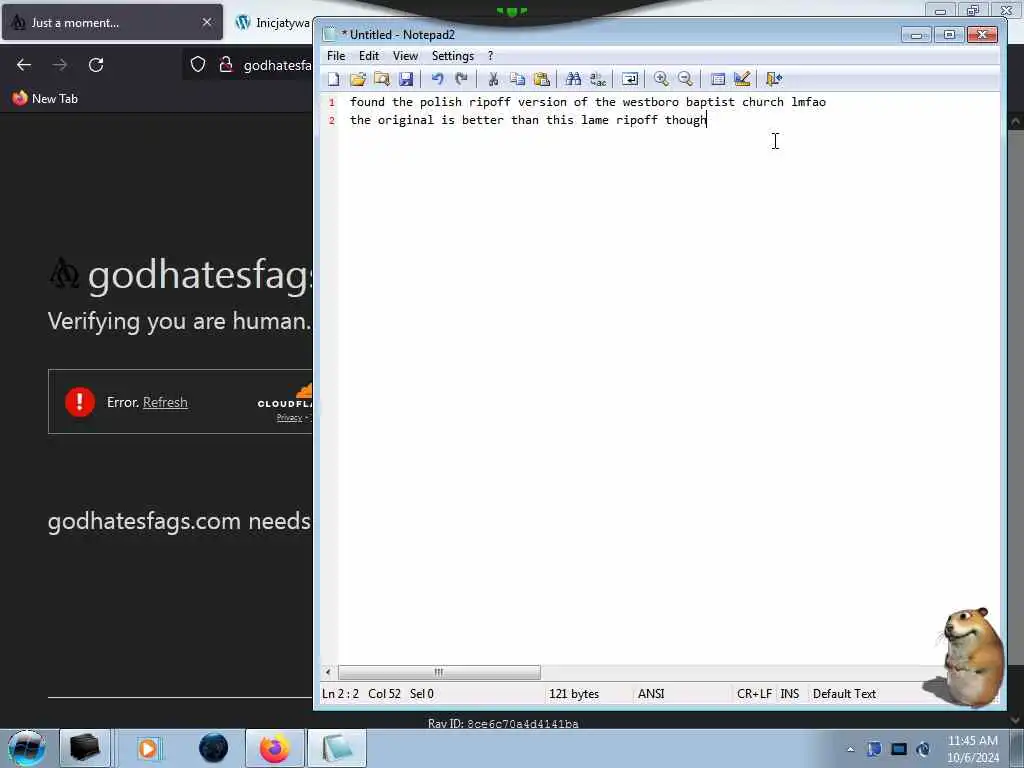
Task: Open the Windows Start menu orb
Action: 27,748
